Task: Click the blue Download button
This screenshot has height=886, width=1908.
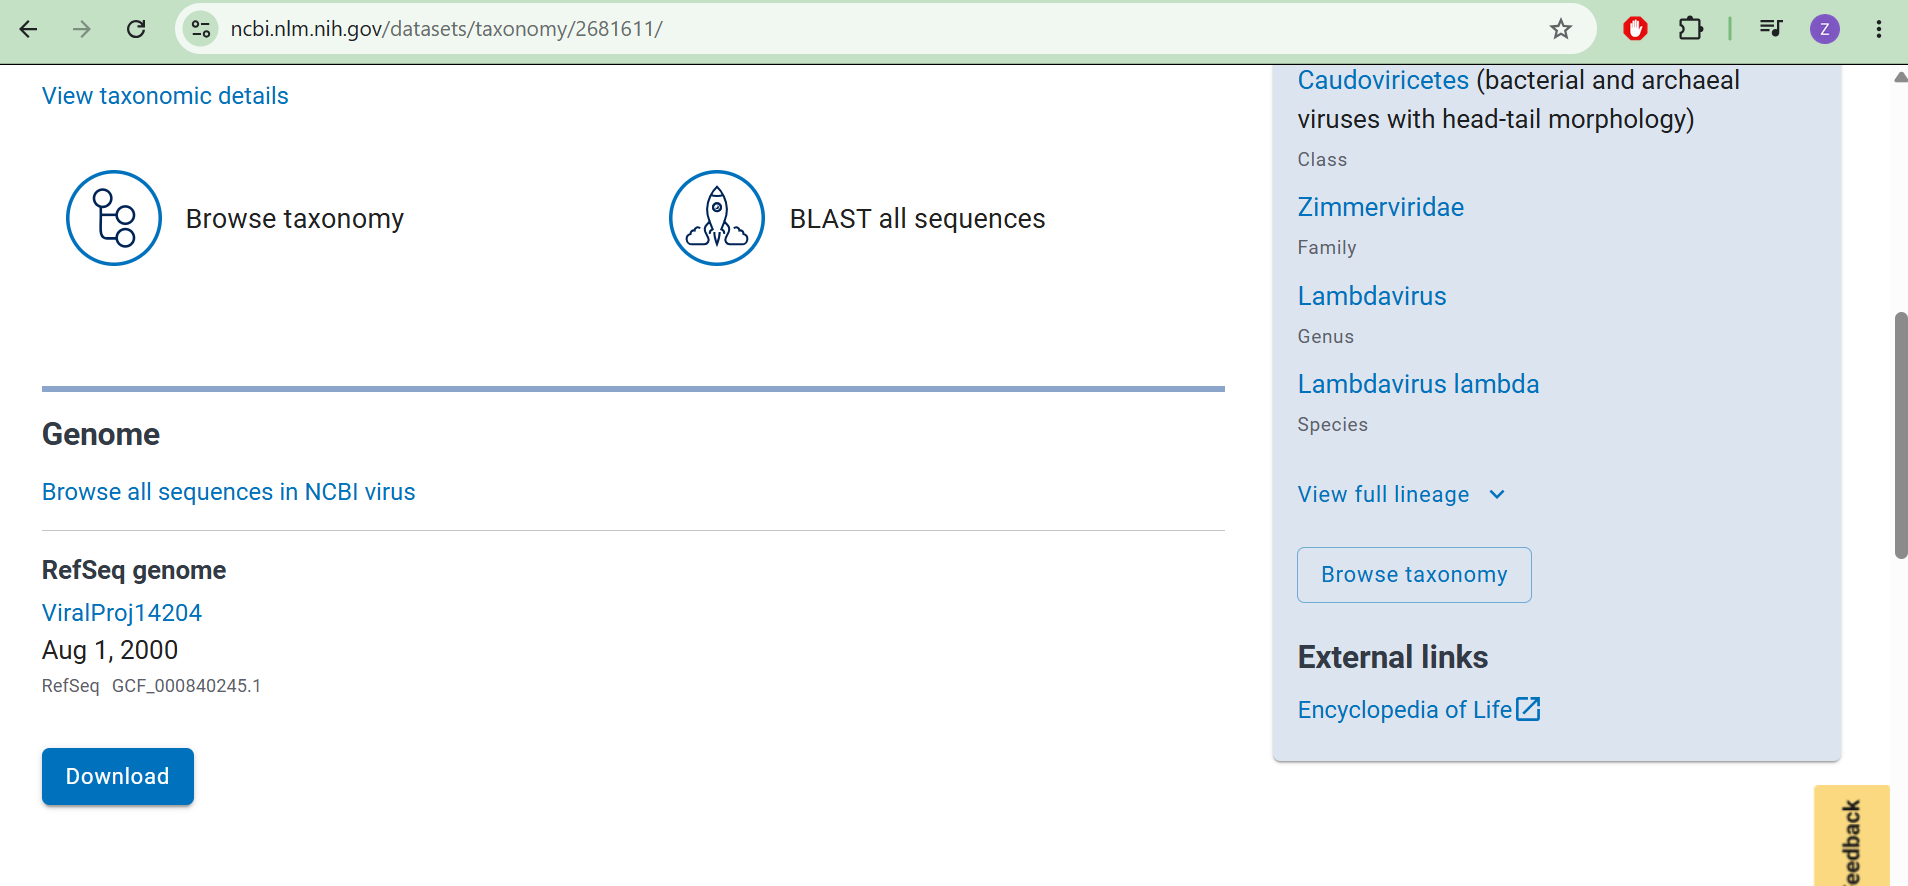Action: [x=118, y=776]
